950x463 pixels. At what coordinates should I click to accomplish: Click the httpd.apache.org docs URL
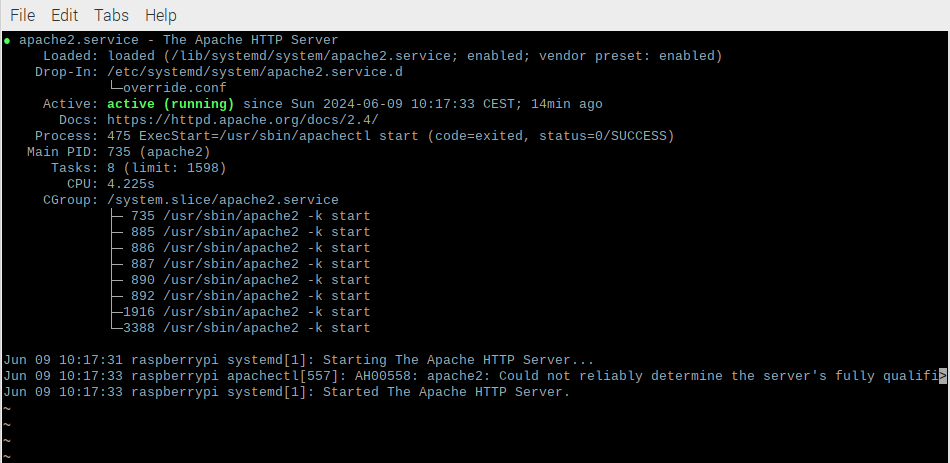[243, 120]
